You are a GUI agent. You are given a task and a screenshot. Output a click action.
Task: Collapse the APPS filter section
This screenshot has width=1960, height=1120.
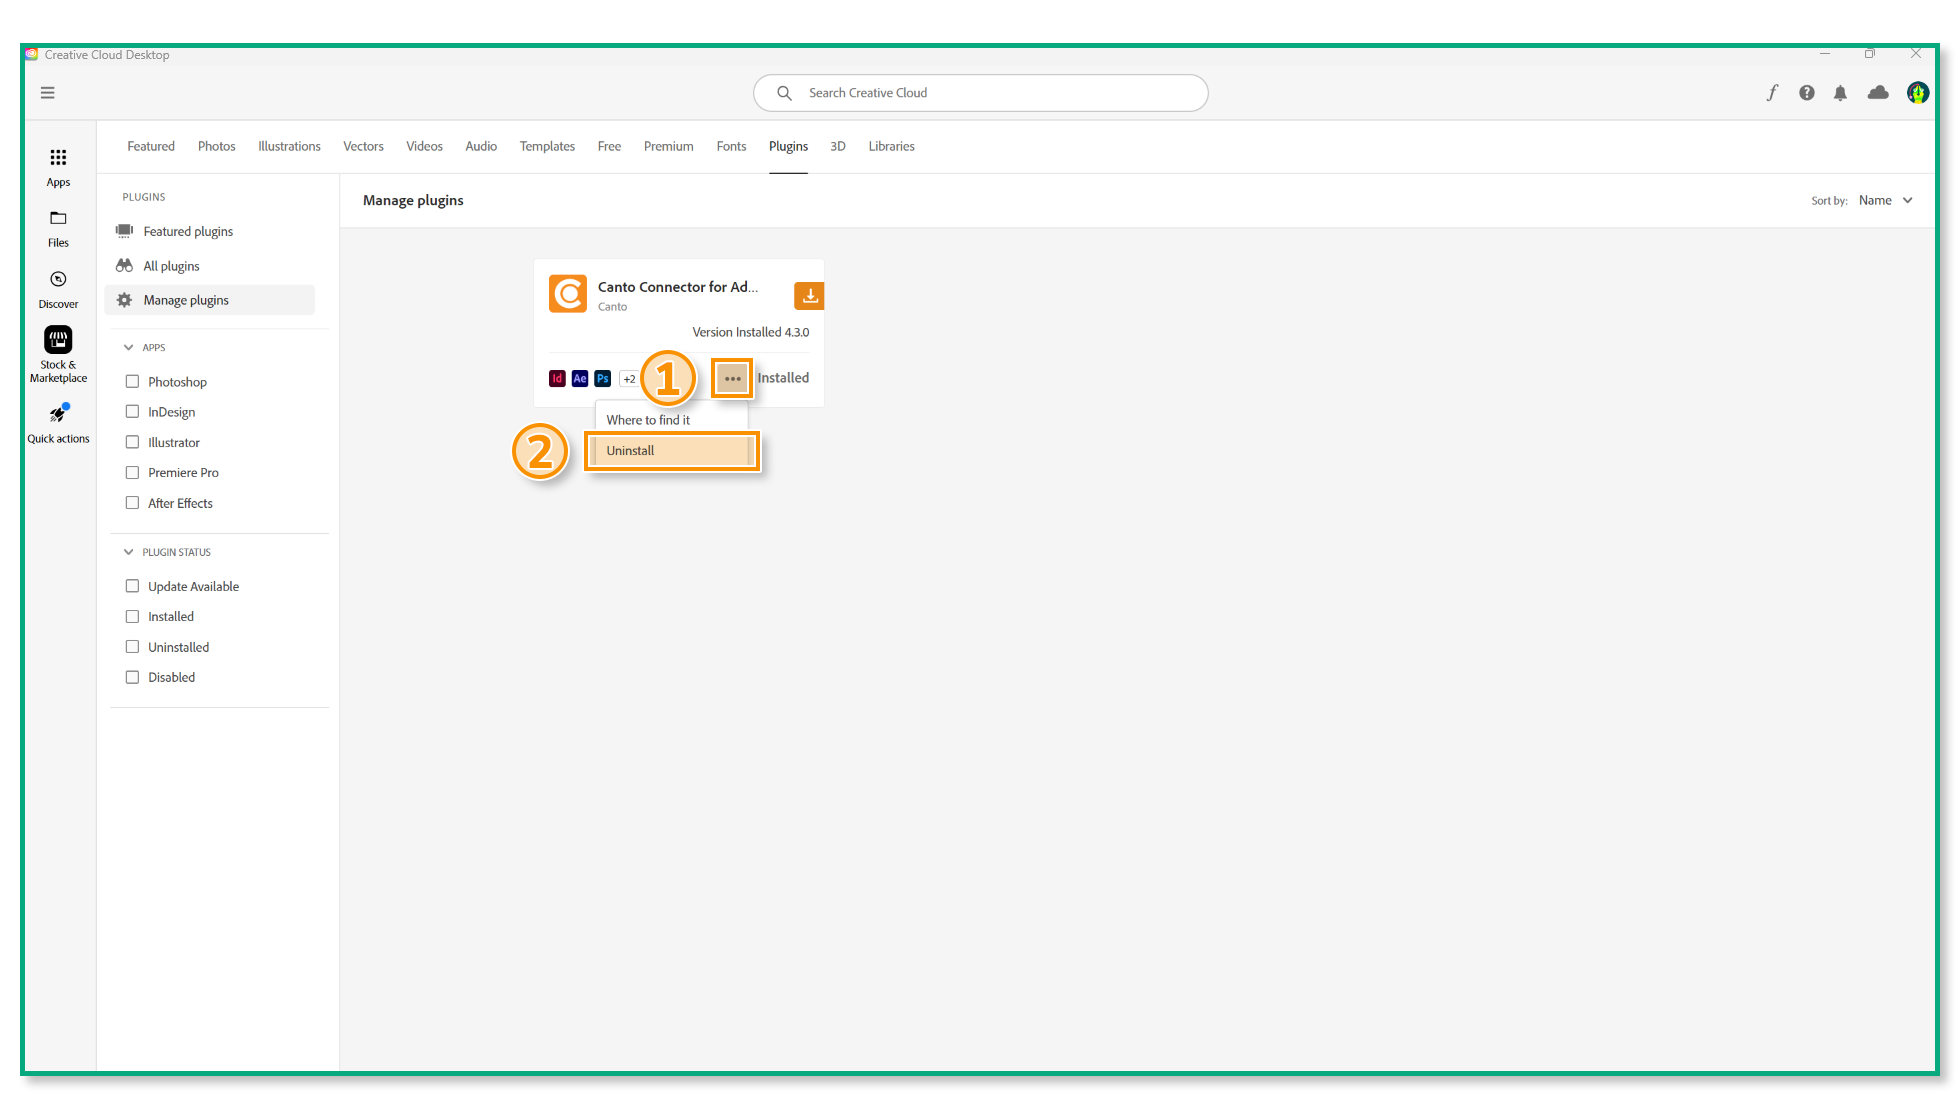click(128, 348)
